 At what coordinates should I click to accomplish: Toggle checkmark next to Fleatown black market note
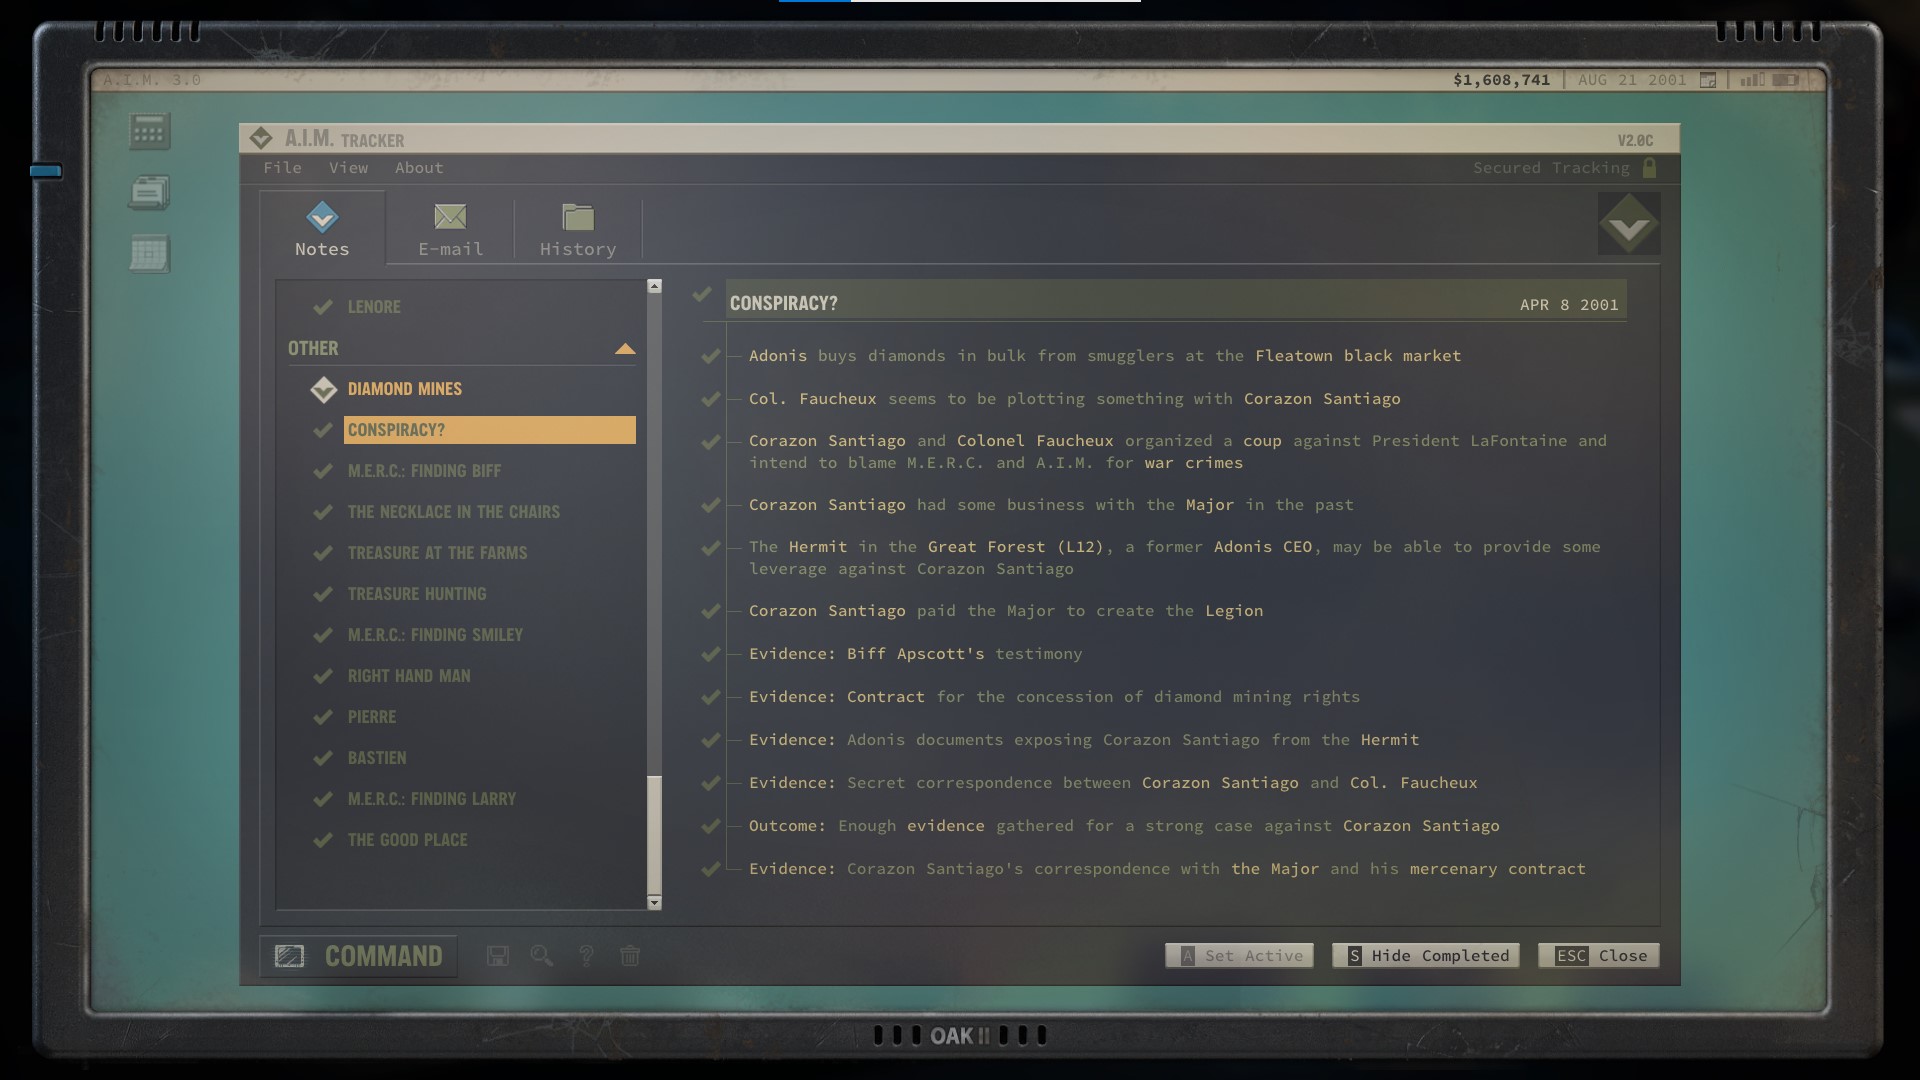click(x=711, y=356)
